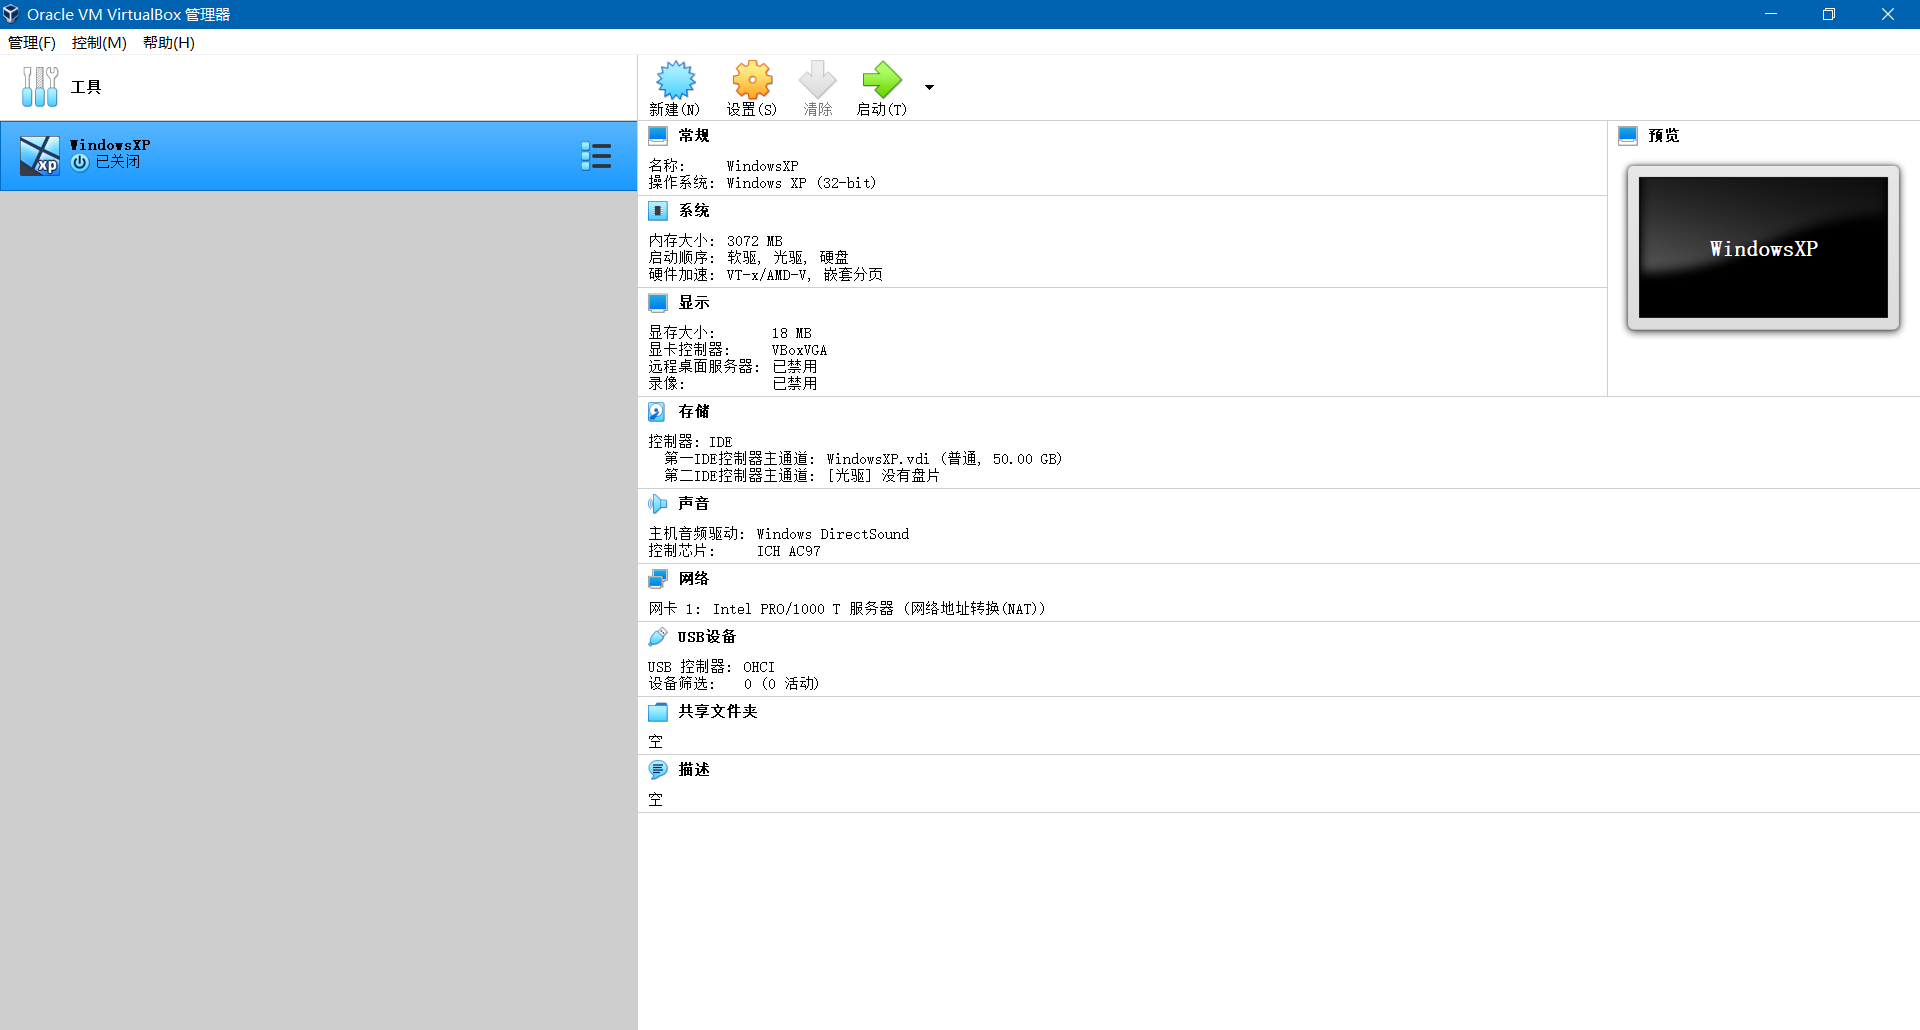
Task: Open the 系统 section heading link
Action: [694, 211]
